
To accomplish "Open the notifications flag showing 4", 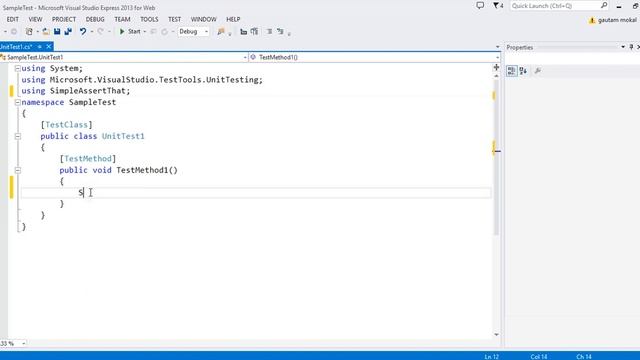I will 498,6.
